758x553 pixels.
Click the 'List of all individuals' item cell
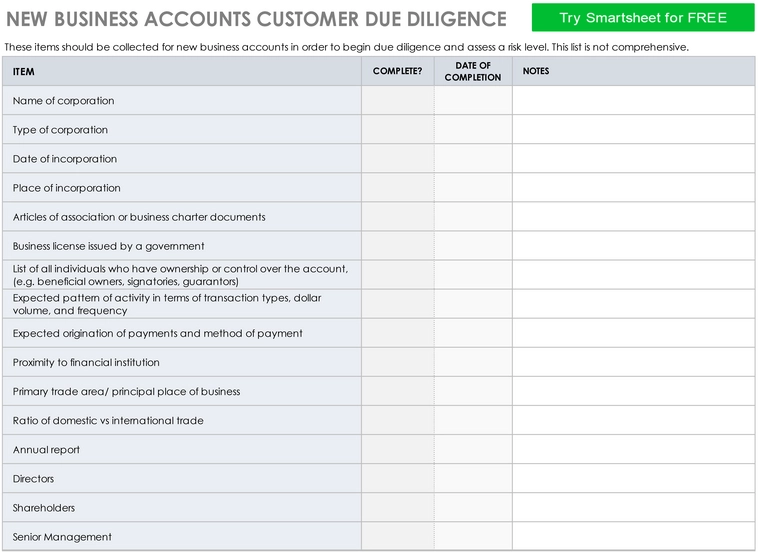[182, 275]
